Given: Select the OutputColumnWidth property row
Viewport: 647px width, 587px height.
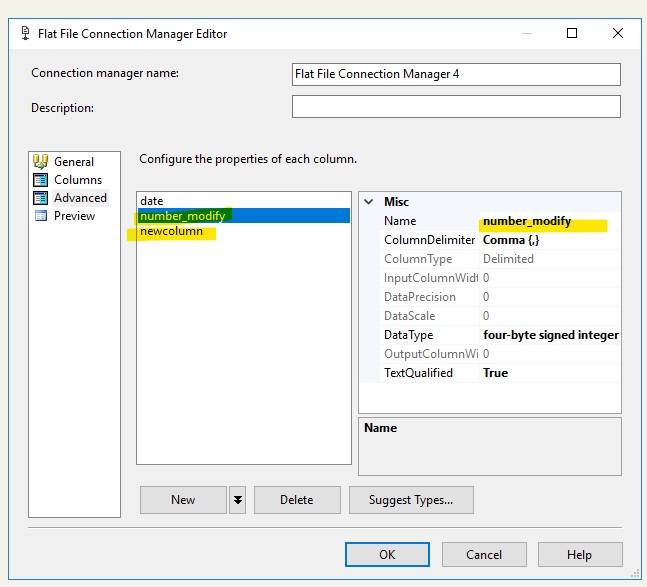Looking at the screenshot, I should pyautogui.click(x=500, y=354).
